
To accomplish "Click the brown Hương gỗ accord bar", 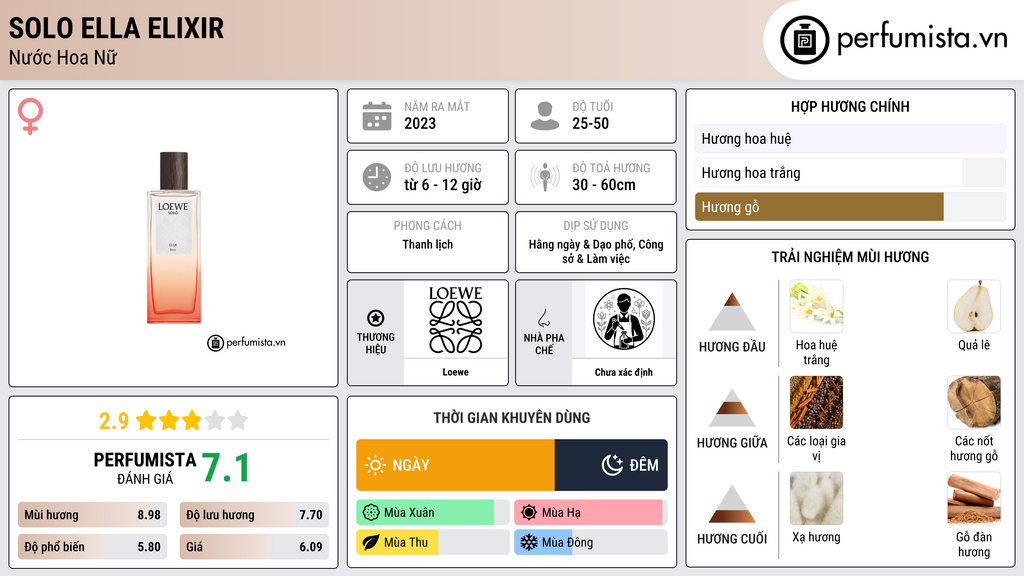I will (x=819, y=206).
